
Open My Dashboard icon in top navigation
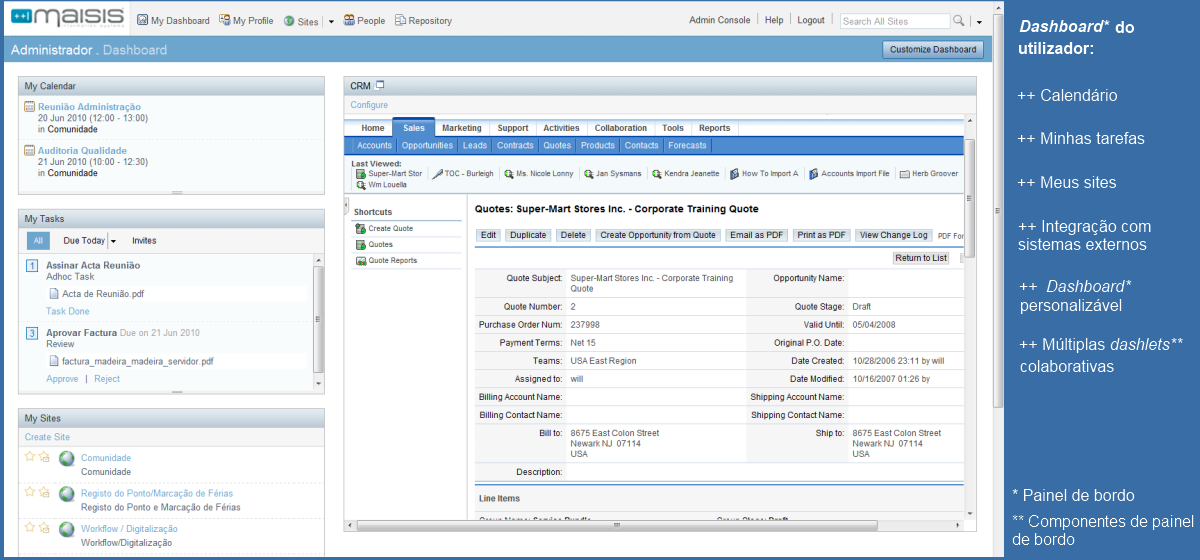(x=142, y=20)
